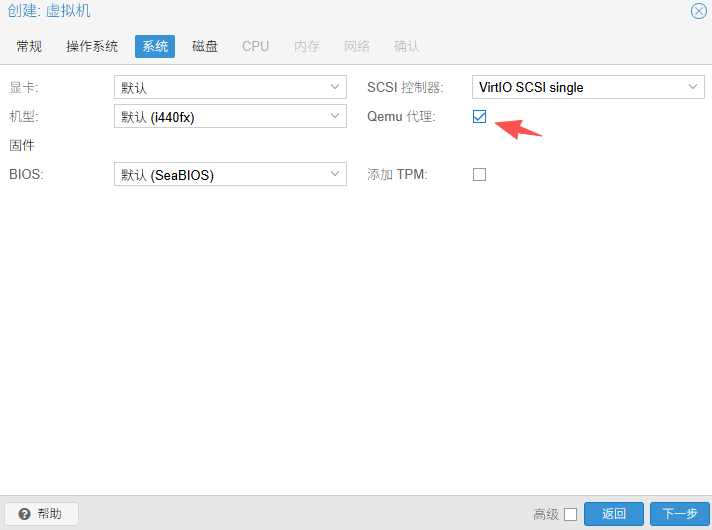Switch to the 常规 tab
The height and width of the screenshot is (530, 712).
tap(30, 46)
